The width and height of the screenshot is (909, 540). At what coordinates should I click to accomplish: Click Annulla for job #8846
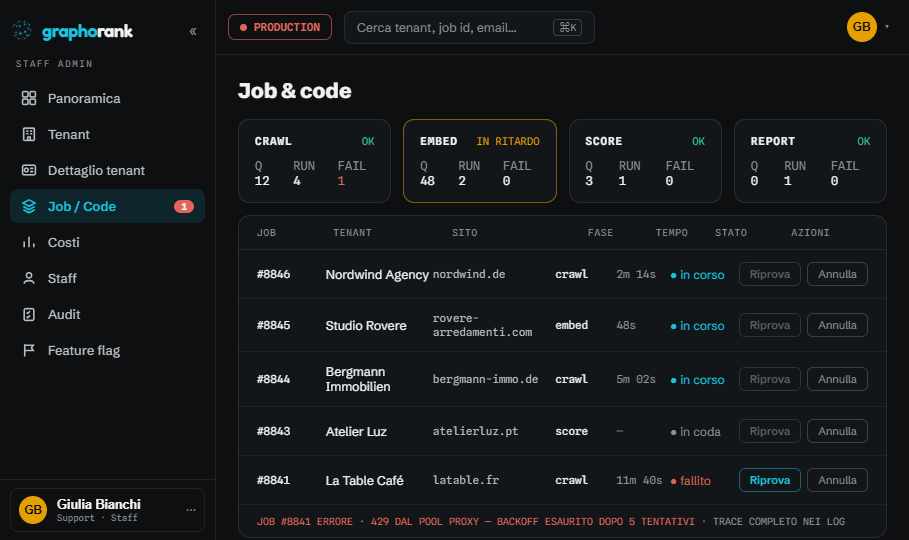click(837, 274)
